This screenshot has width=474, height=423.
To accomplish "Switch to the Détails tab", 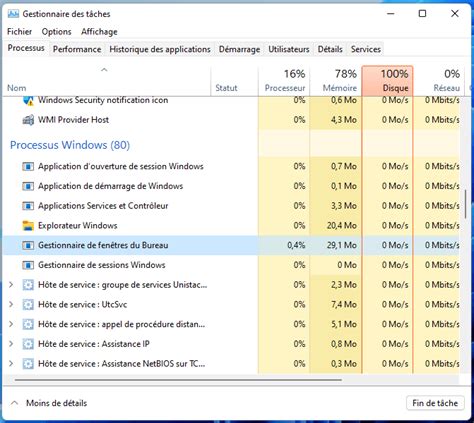I will pyautogui.click(x=330, y=49).
